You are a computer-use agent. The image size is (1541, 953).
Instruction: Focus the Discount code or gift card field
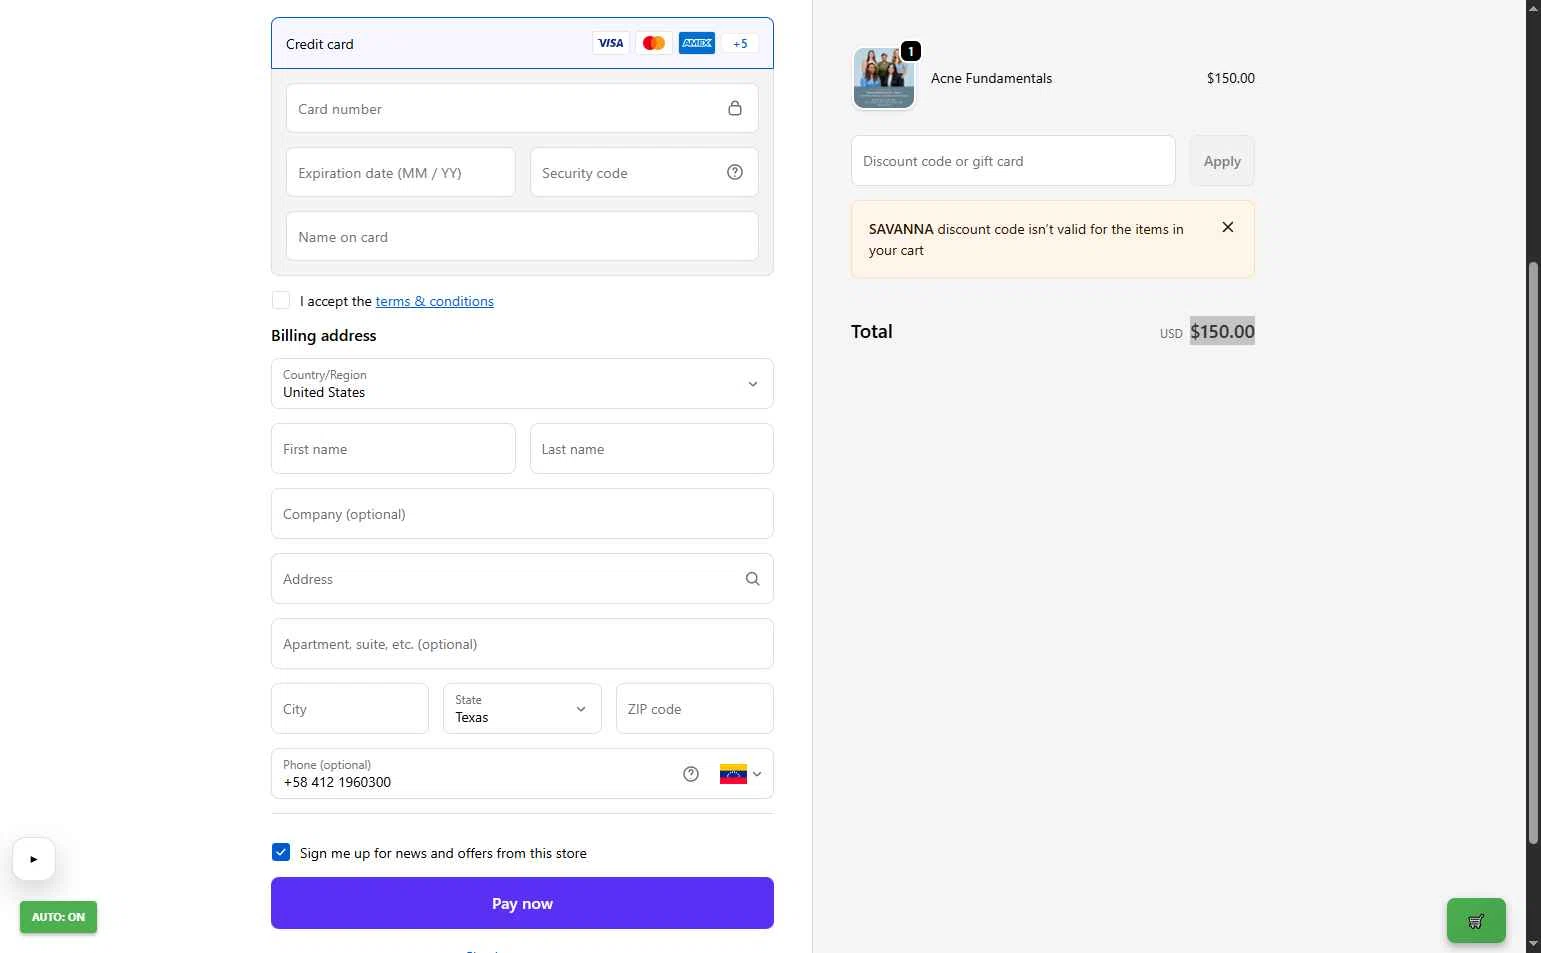pos(1013,161)
